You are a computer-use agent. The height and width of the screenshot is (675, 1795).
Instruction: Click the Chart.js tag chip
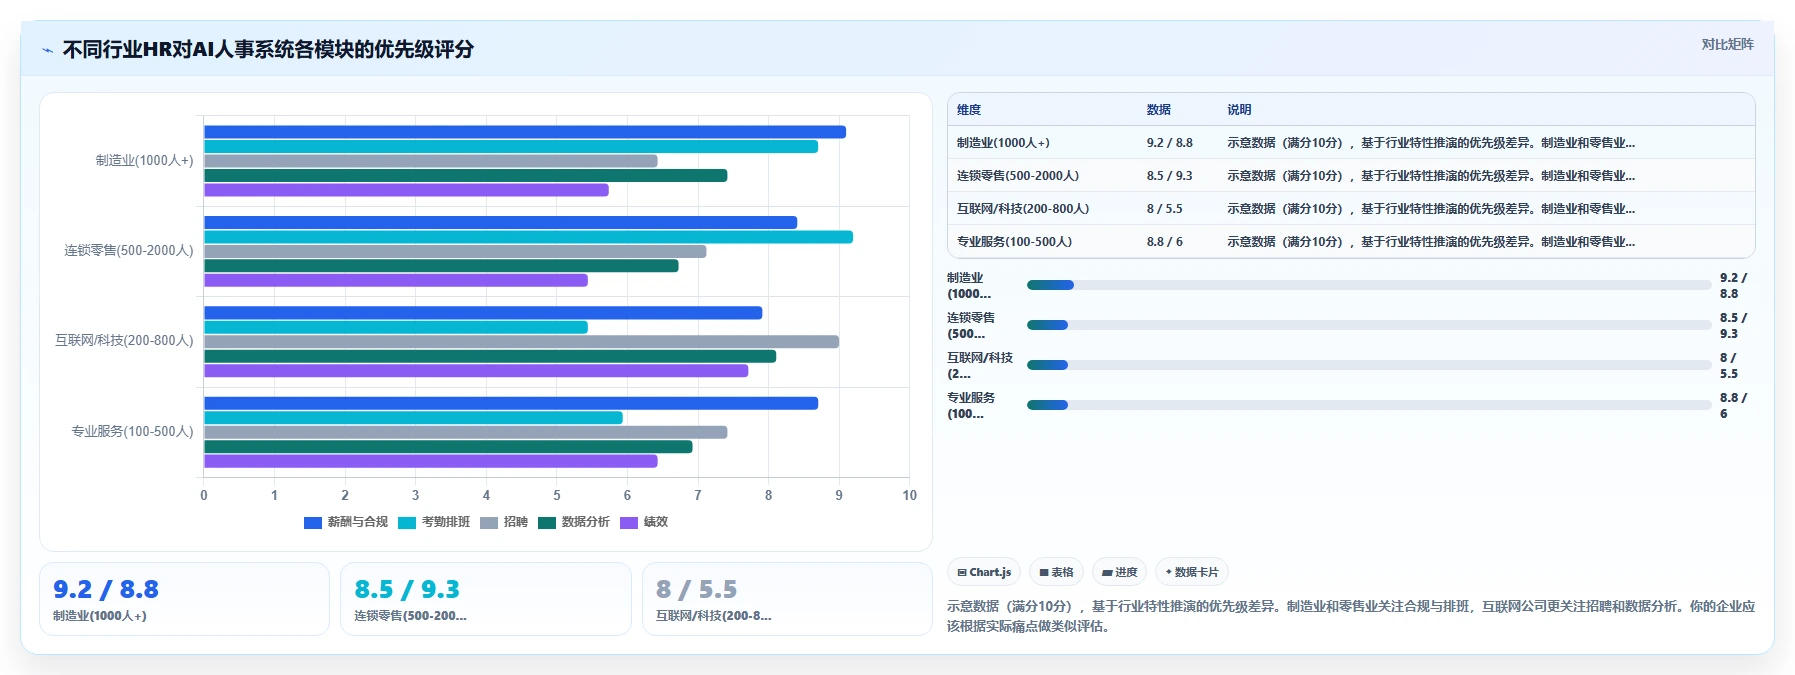tap(984, 572)
